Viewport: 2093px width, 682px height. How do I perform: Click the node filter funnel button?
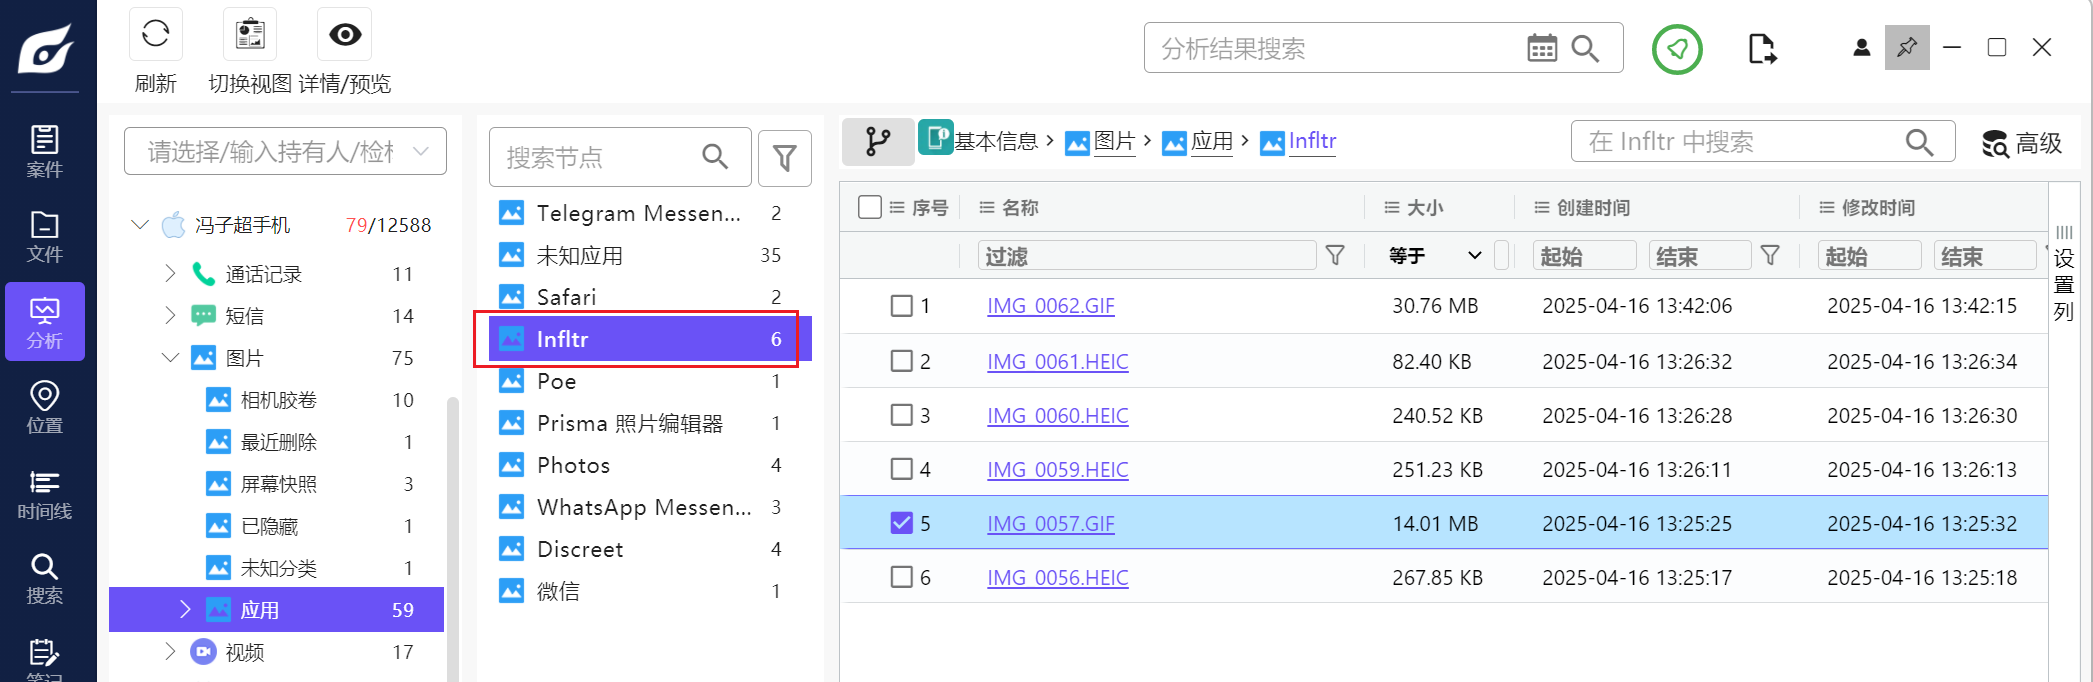point(784,157)
